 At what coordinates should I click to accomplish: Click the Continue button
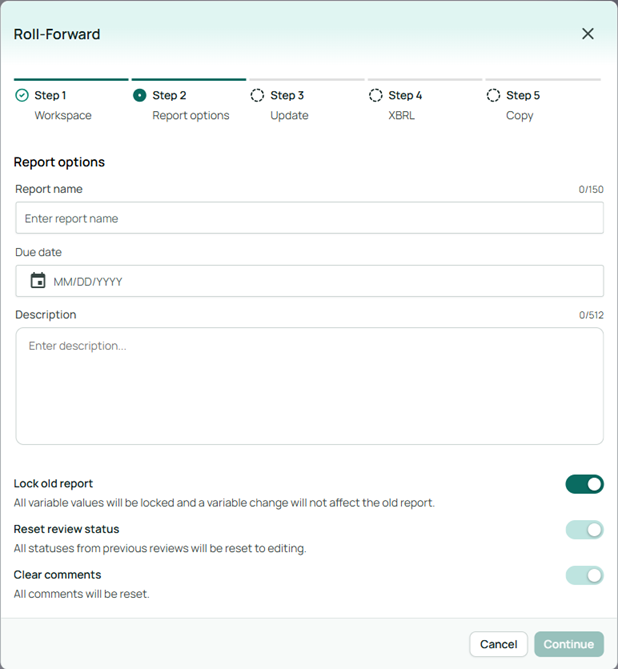(x=568, y=644)
